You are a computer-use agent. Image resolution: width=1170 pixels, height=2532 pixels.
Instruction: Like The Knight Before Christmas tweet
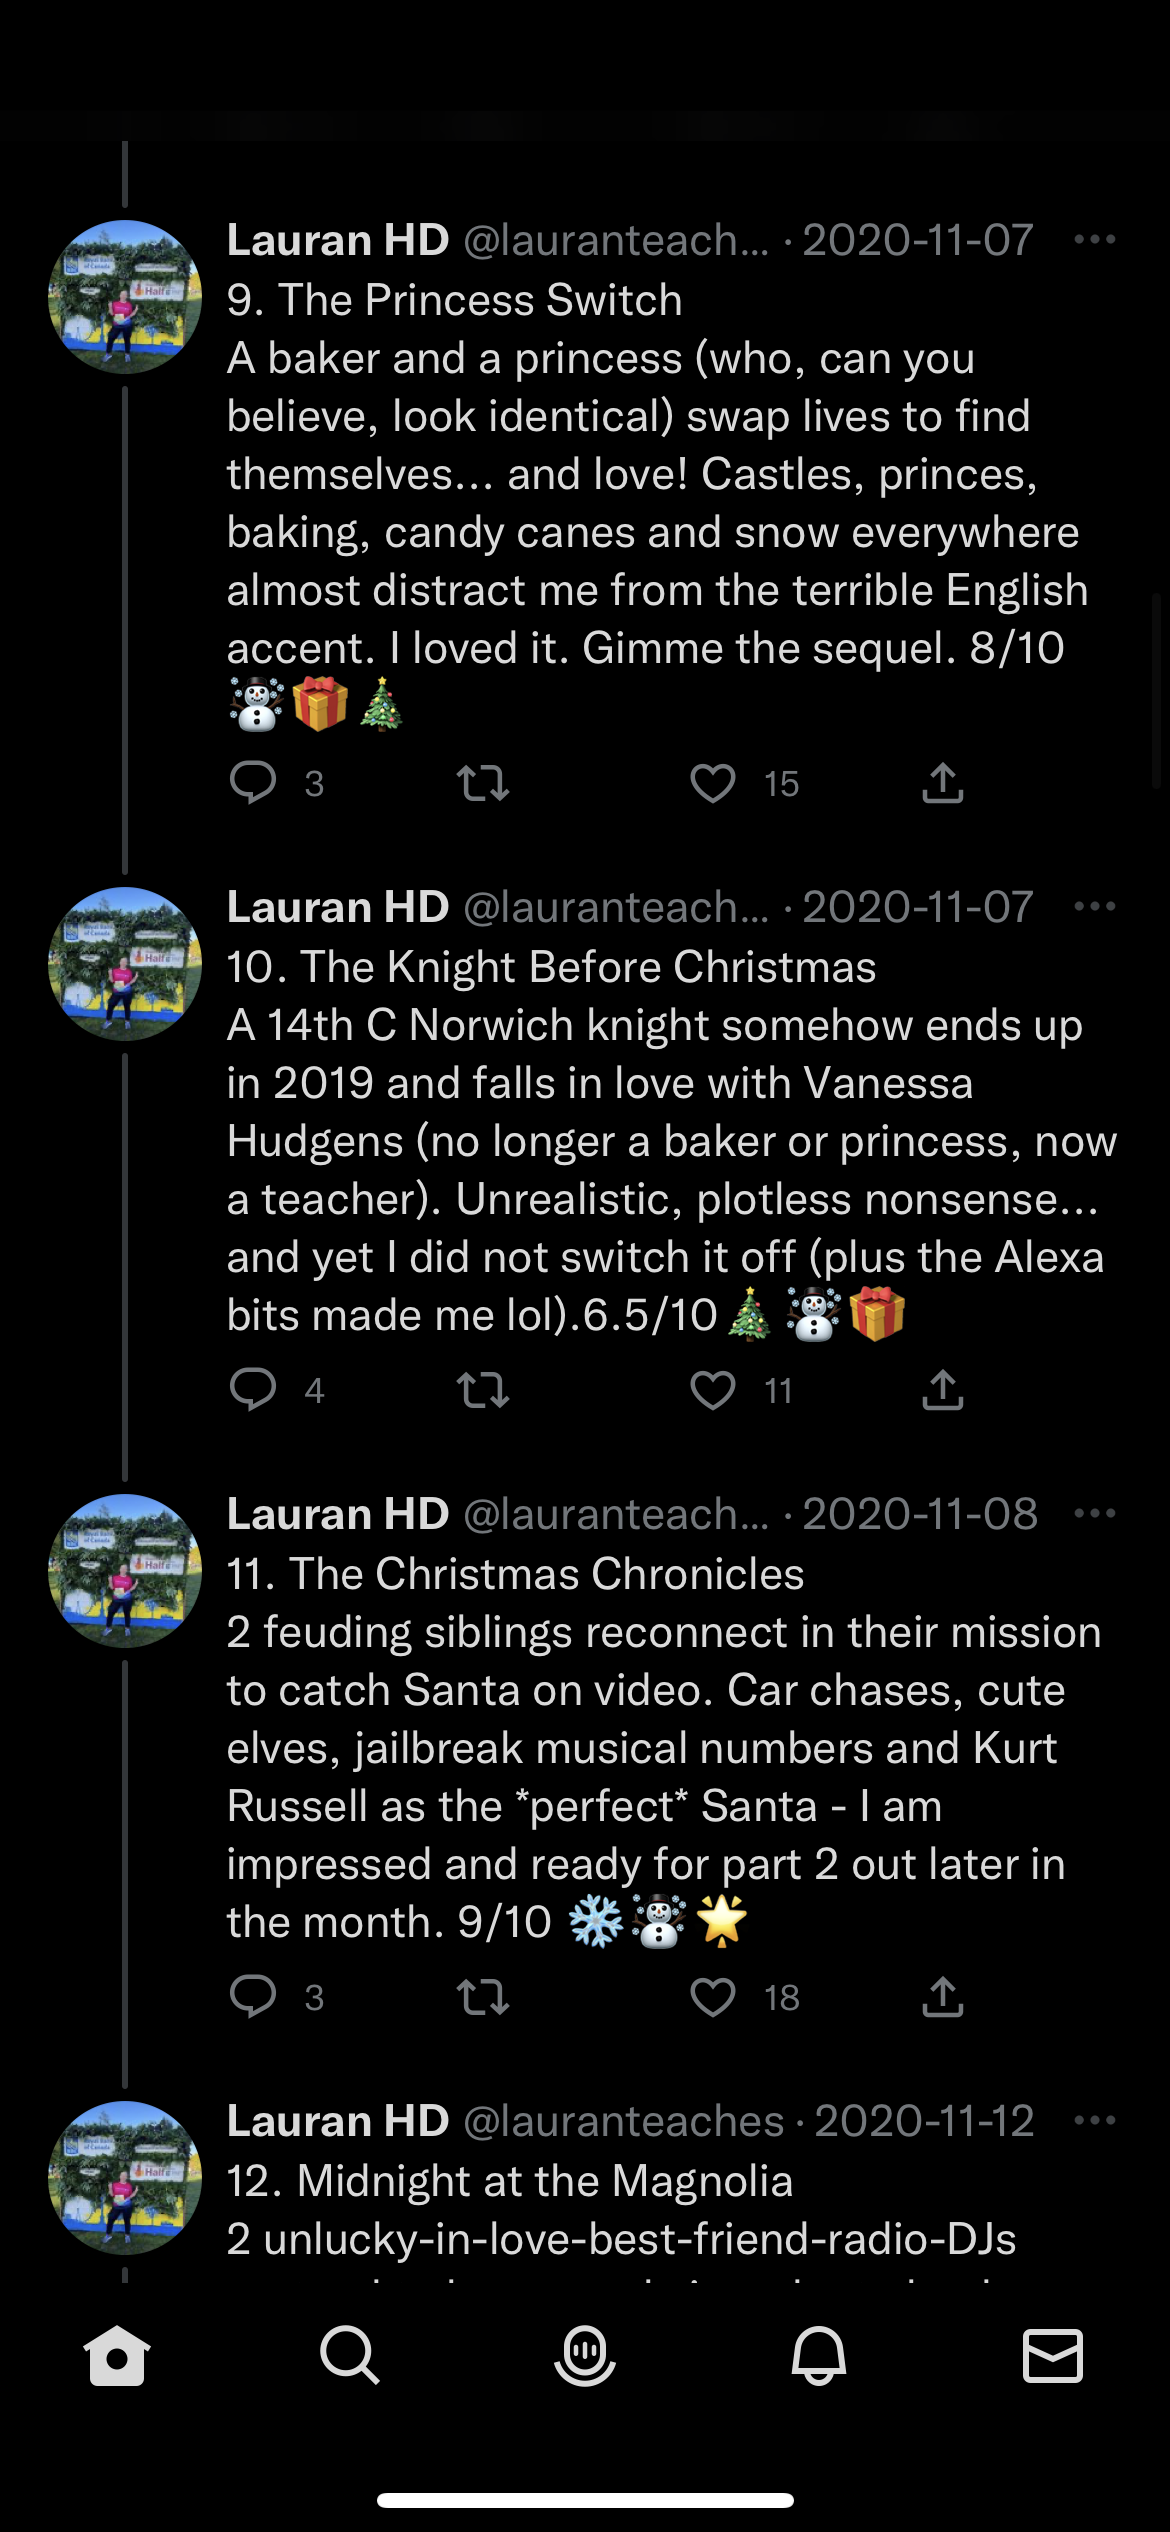click(713, 1390)
